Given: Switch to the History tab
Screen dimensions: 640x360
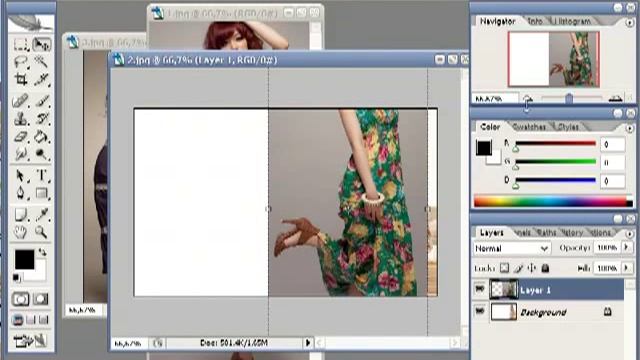Looking at the screenshot, I should (x=572, y=233).
